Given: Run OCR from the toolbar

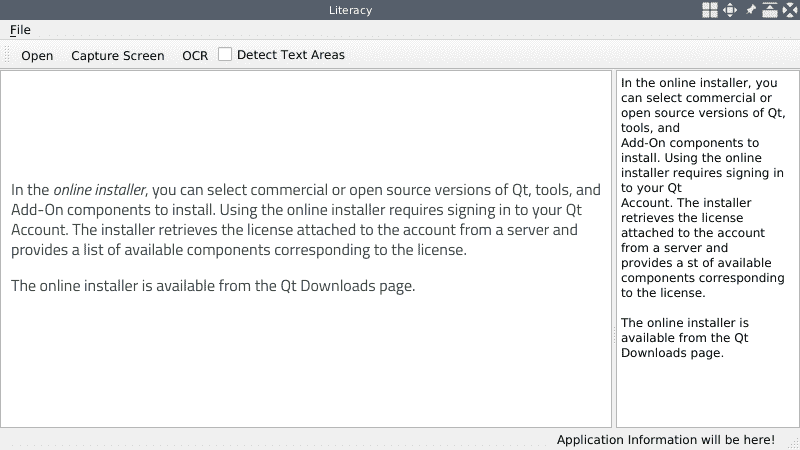Looking at the screenshot, I should tap(195, 55).
